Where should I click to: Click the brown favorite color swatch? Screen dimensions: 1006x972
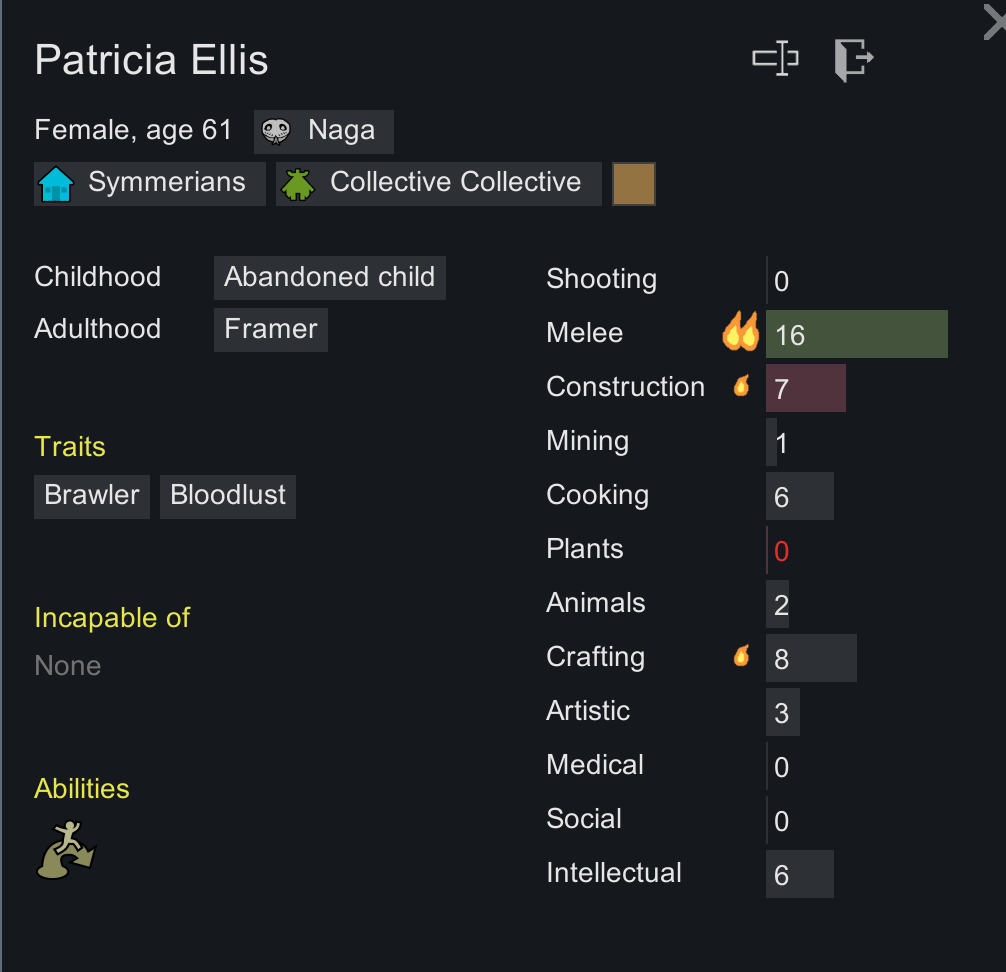point(634,184)
